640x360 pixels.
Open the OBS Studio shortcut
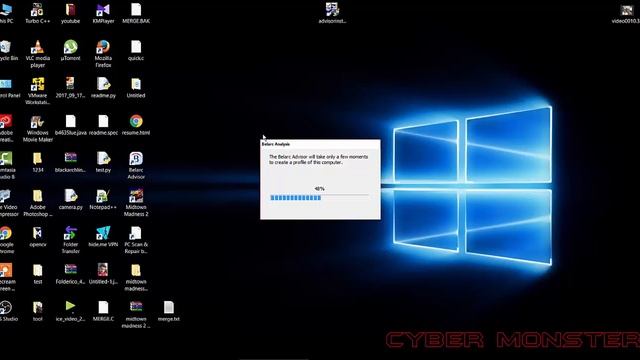6,308
